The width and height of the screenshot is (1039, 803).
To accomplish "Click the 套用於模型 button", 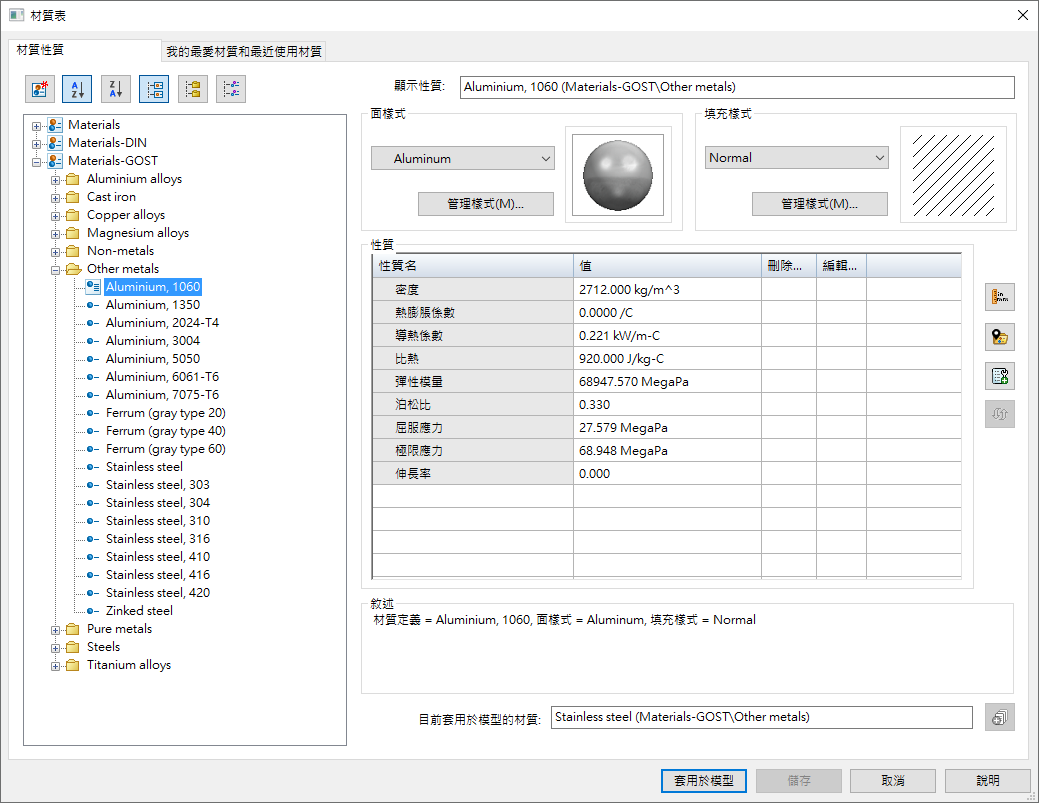I will (703, 781).
